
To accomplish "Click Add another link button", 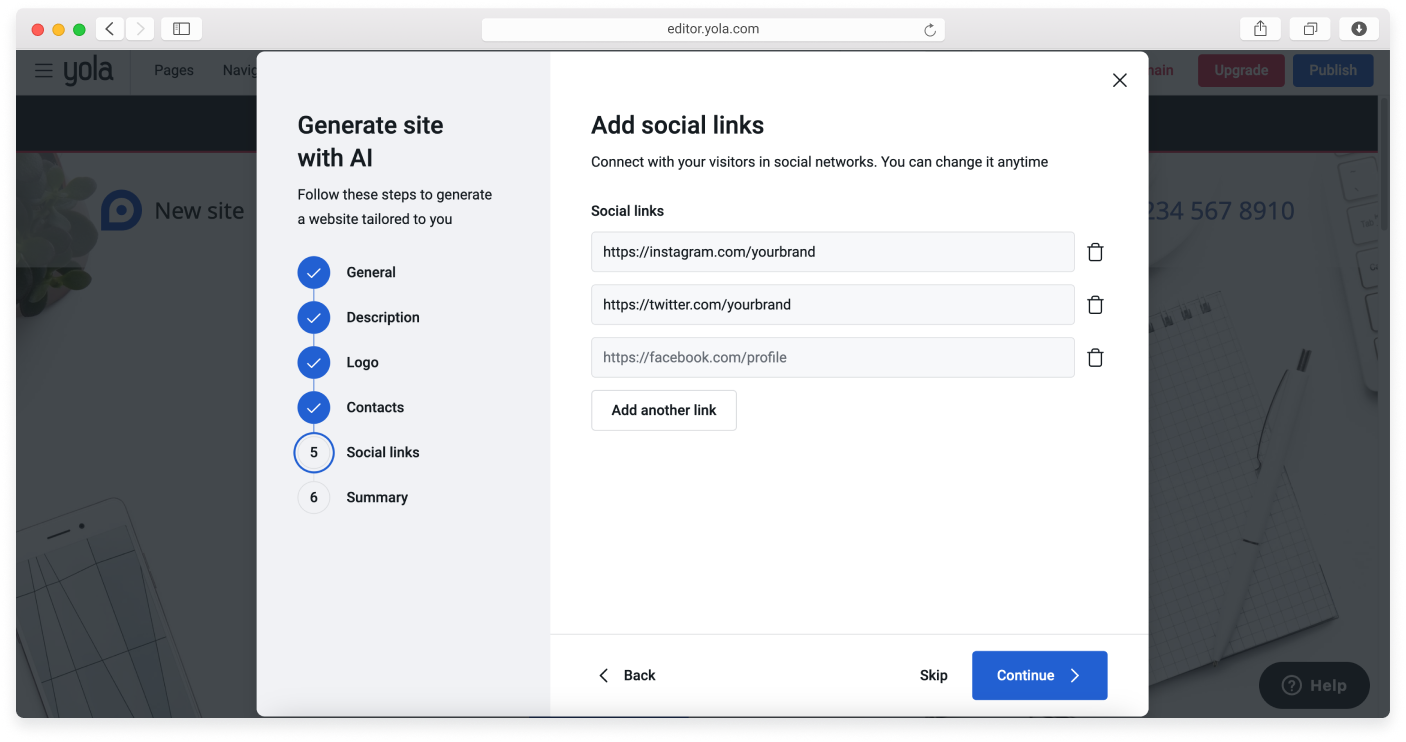I will pyautogui.click(x=664, y=410).
